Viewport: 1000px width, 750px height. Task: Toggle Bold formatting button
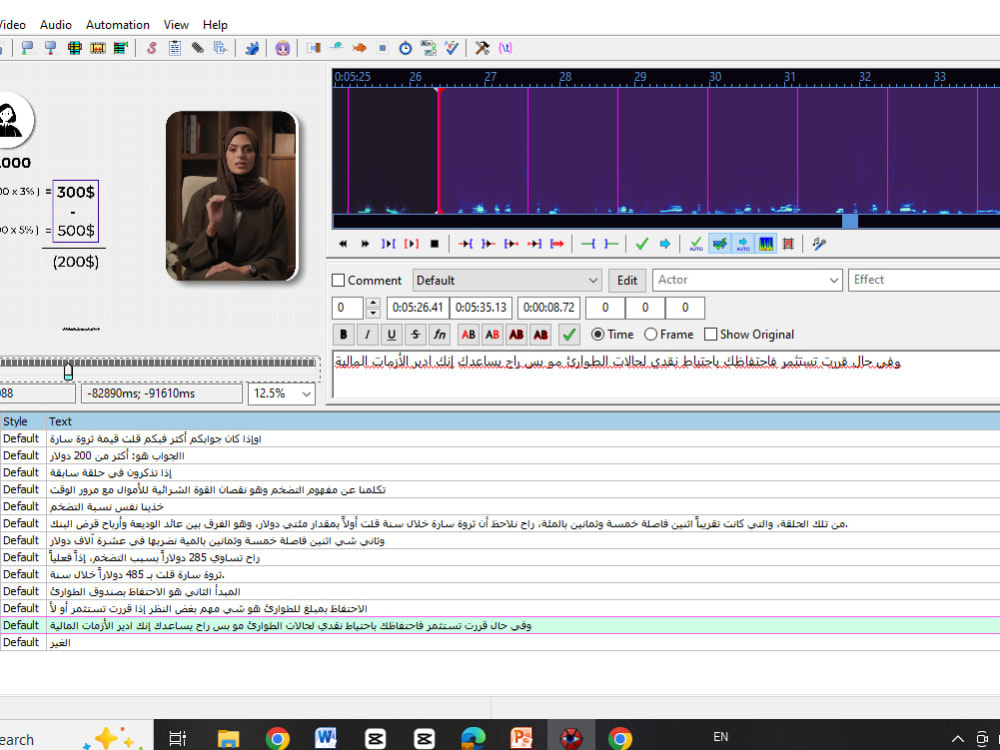click(x=343, y=334)
